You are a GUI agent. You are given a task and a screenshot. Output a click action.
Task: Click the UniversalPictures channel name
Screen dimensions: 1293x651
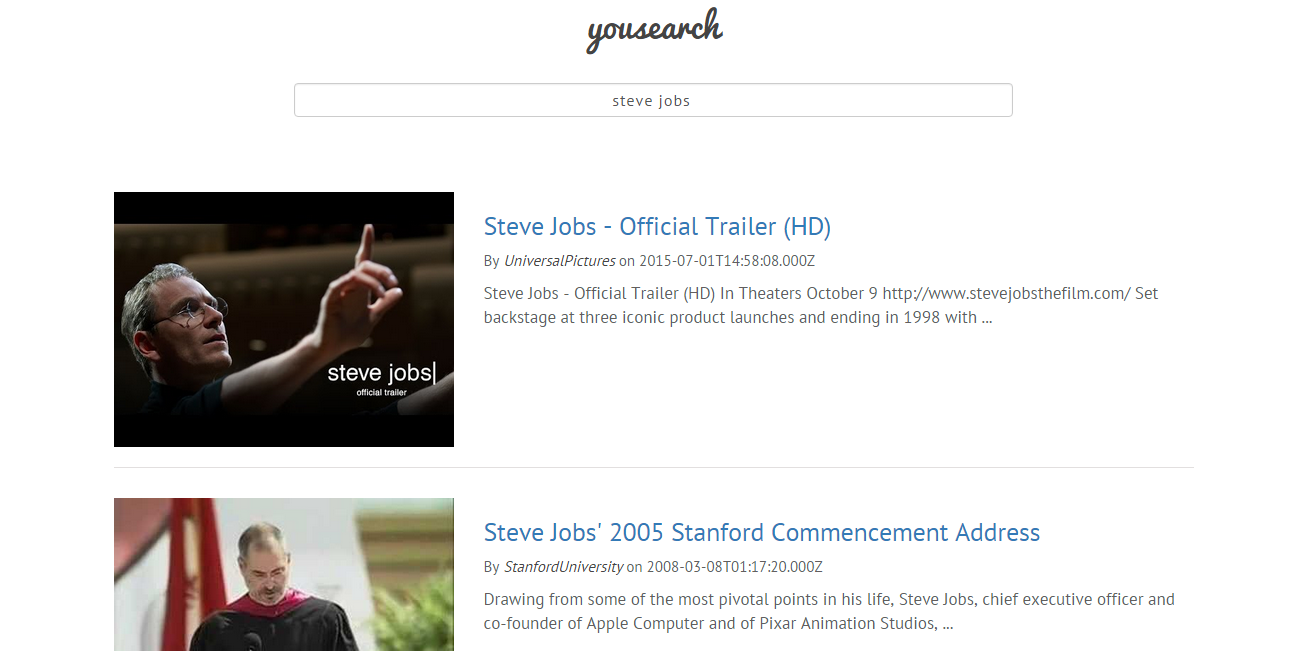click(559, 261)
